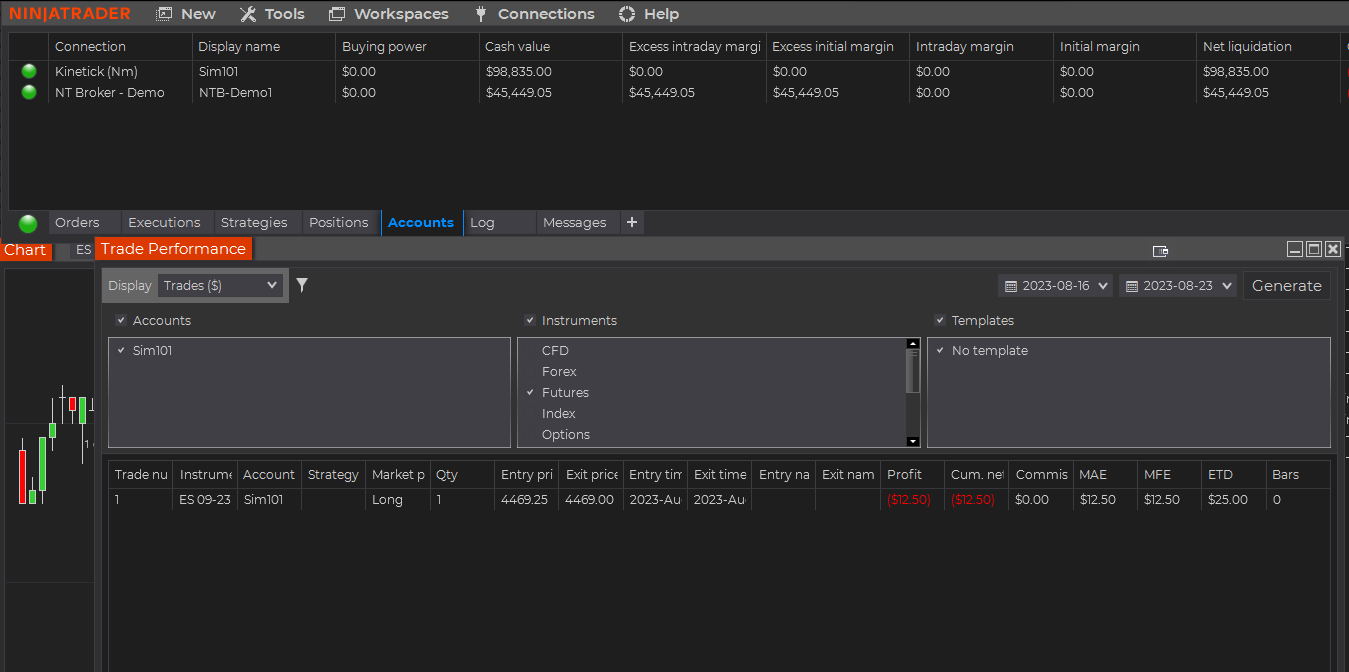The height and width of the screenshot is (672, 1349).
Task: Toggle the Templates header checkbox
Action: click(940, 320)
